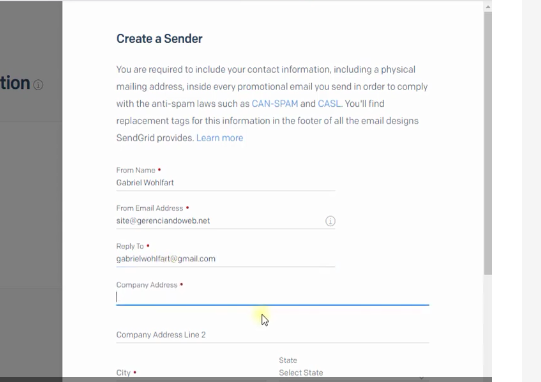
Task: Open the CASL link
Action: (329, 104)
